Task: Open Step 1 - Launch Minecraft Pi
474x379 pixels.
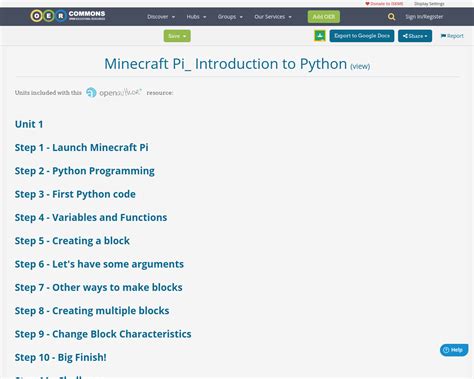Action: pyautogui.click(x=82, y=147)
